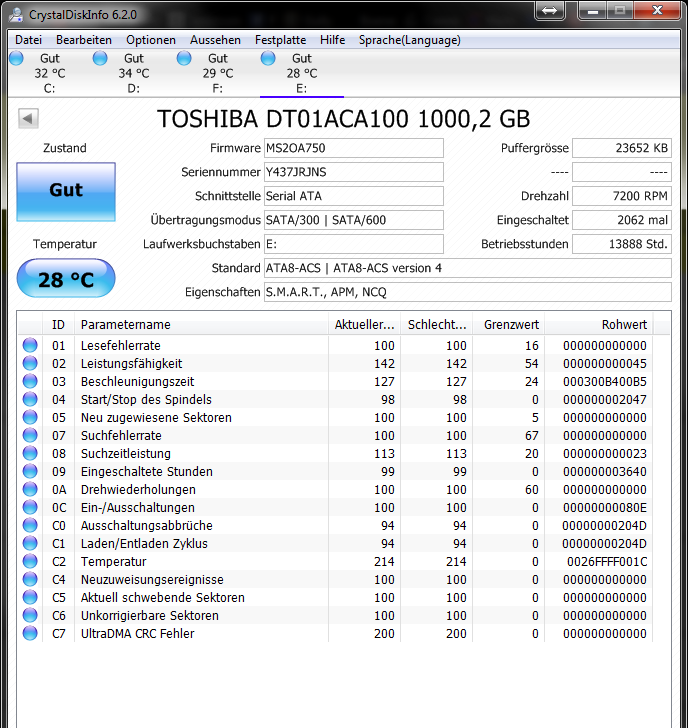688x728 pixels.
Task: Click the Puffergrösse value 23652 KB
Action: coord(622,148)
